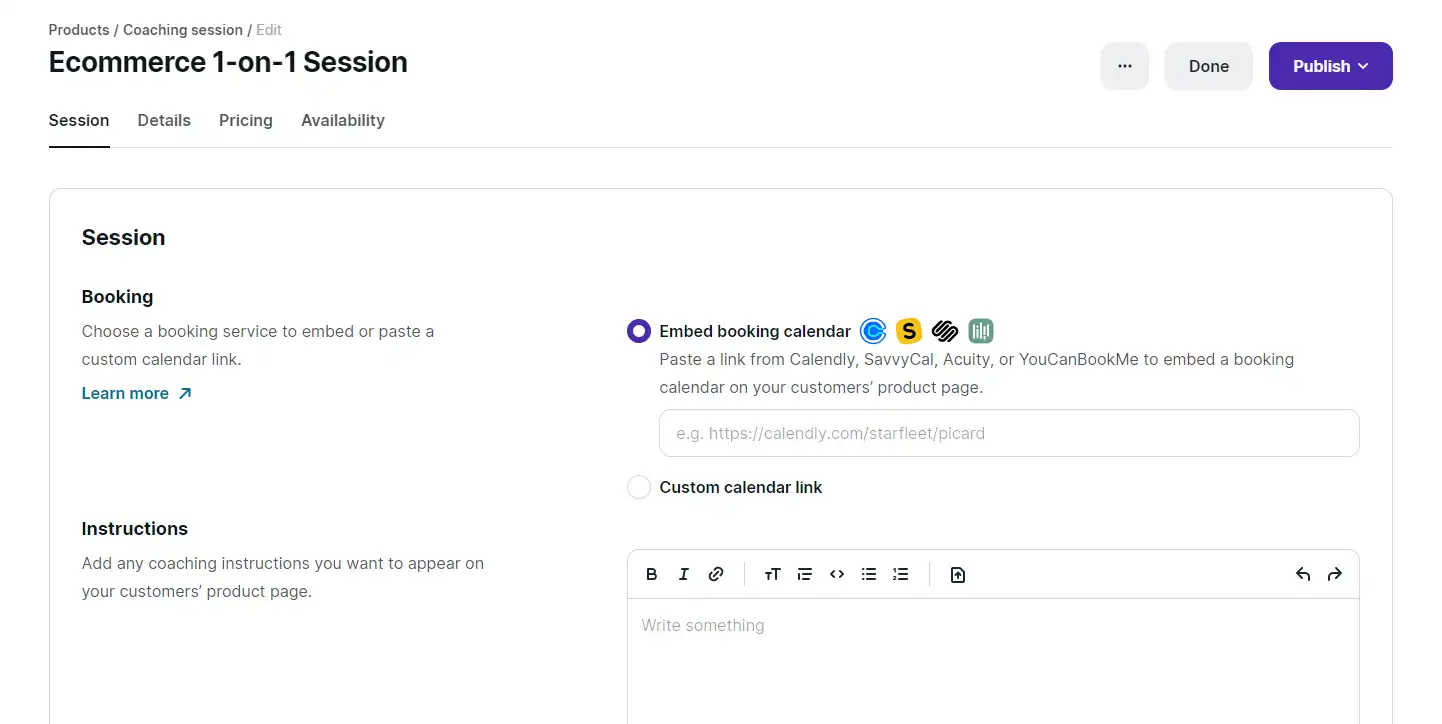The height and width of the screenshot is (724, 1442).
Task: Change the text size with the heading icon
Action: [772, 574]
